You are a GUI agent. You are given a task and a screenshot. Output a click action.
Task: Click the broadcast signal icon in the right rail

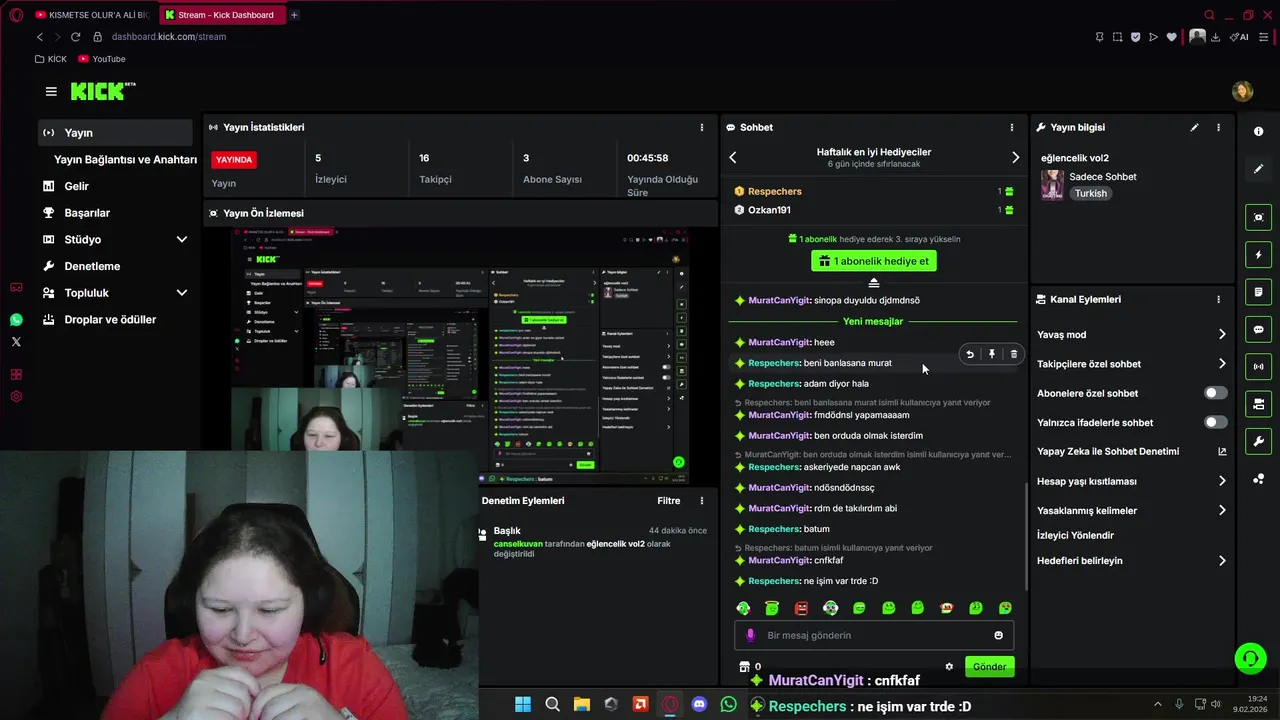1258,367
